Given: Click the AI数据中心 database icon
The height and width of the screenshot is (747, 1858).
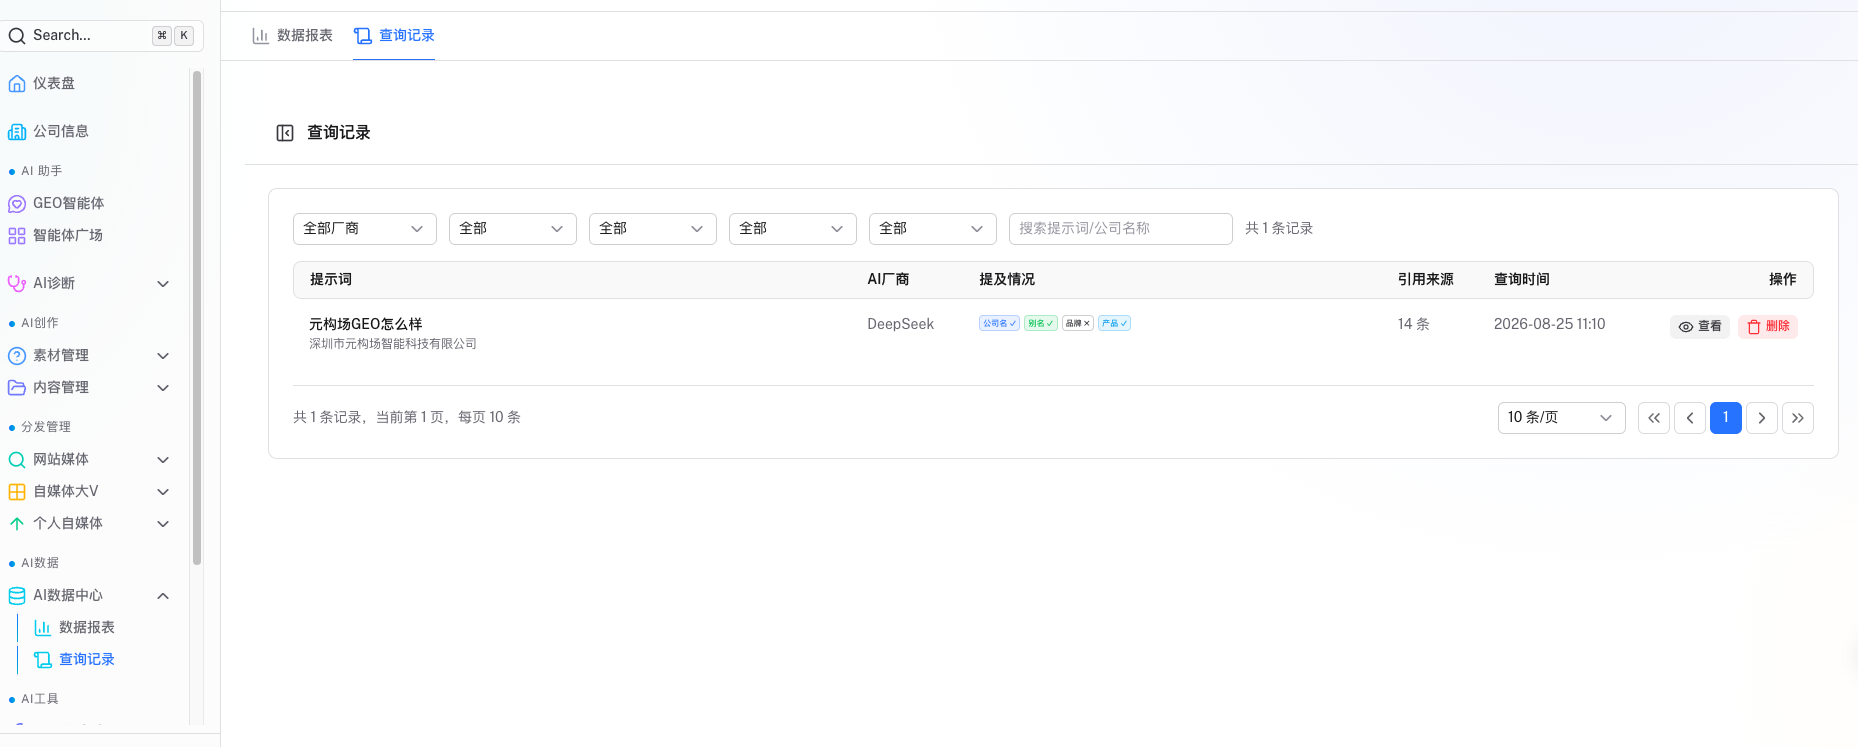Looking at the screenshot, I should click(x=17, y=596).
